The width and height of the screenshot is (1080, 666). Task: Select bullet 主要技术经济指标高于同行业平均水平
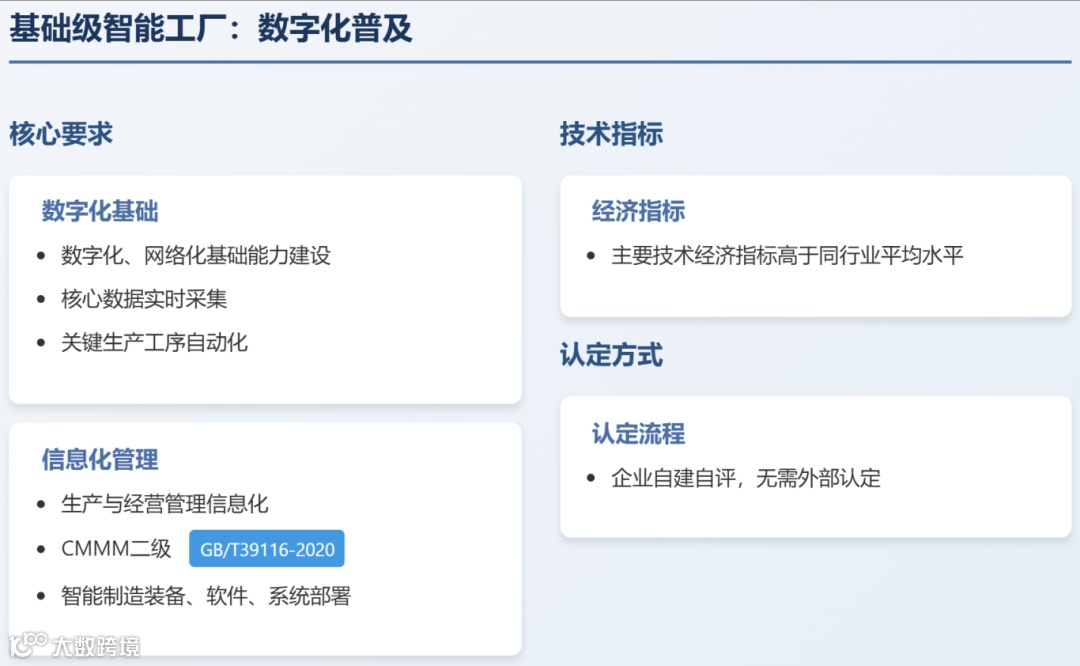coord(787,256)
